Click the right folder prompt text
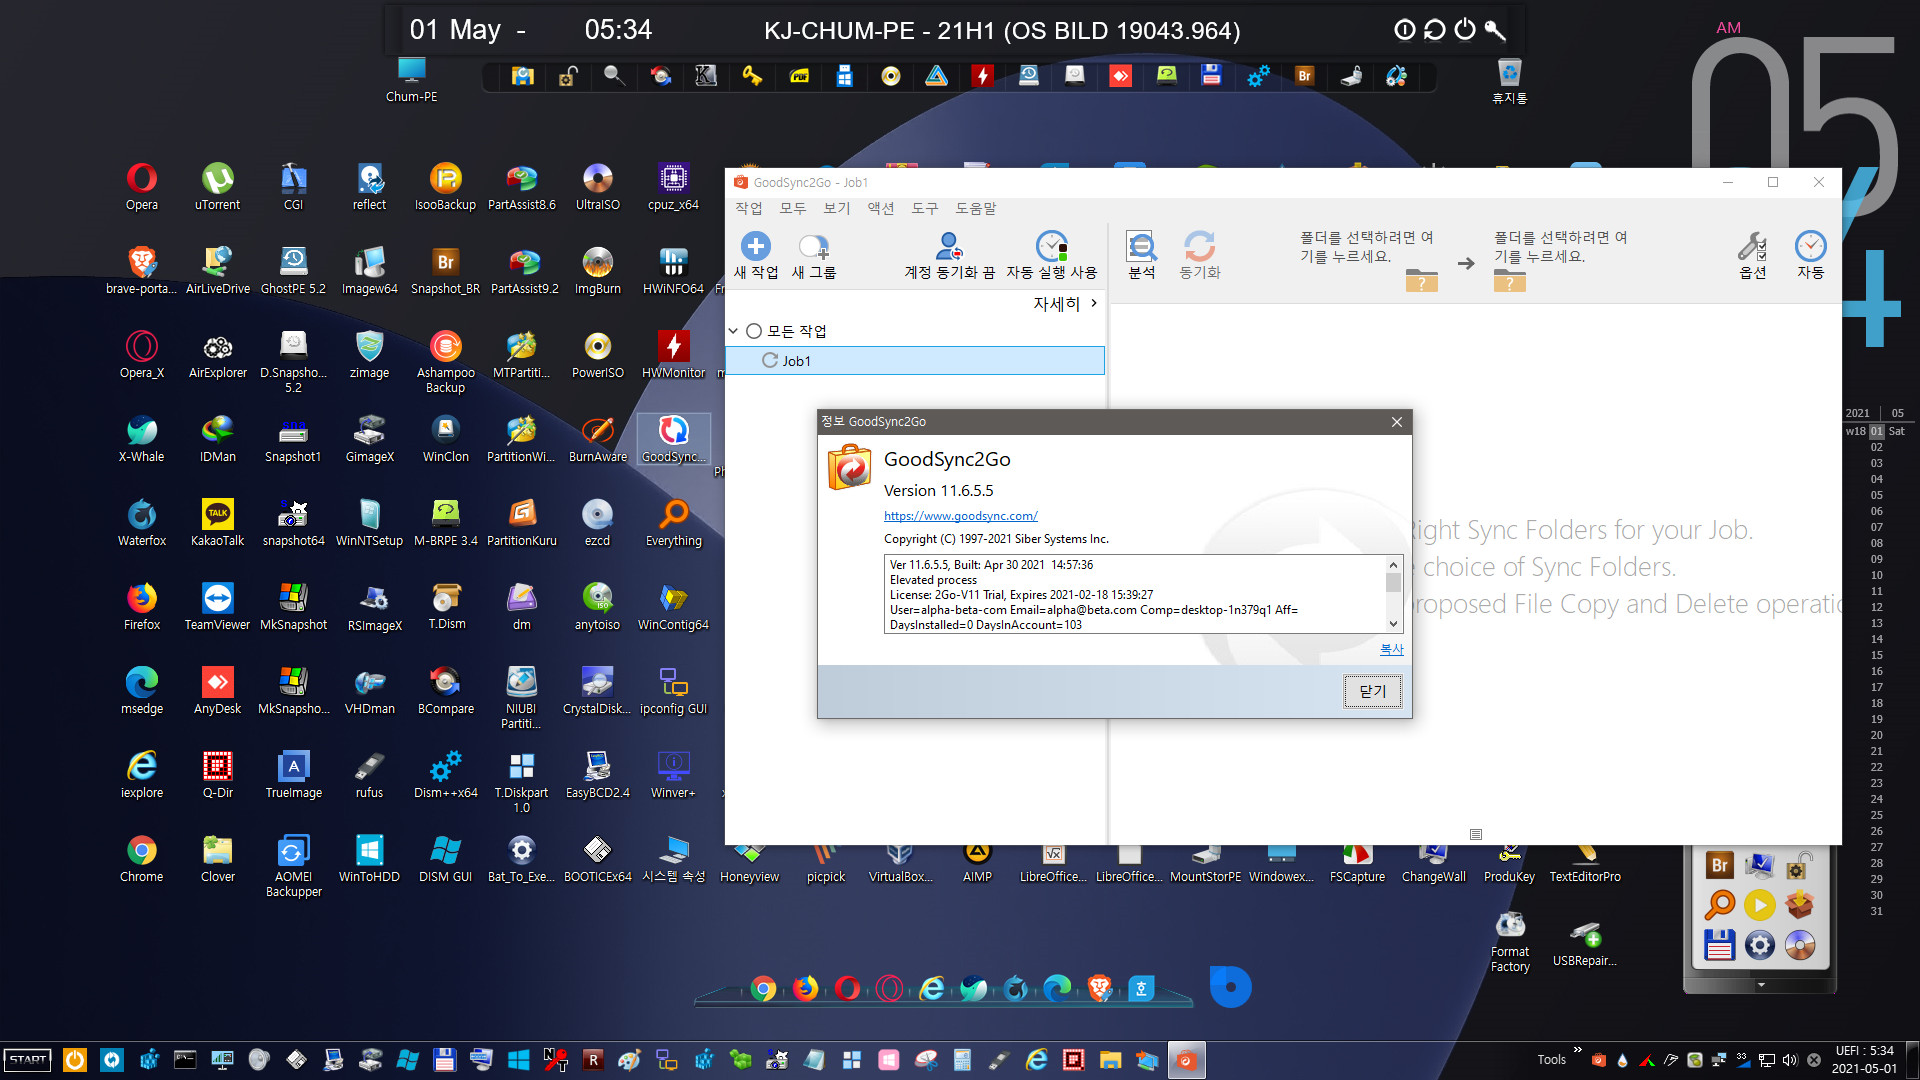The image size is (1920, 1080). tap(1560, 247)
